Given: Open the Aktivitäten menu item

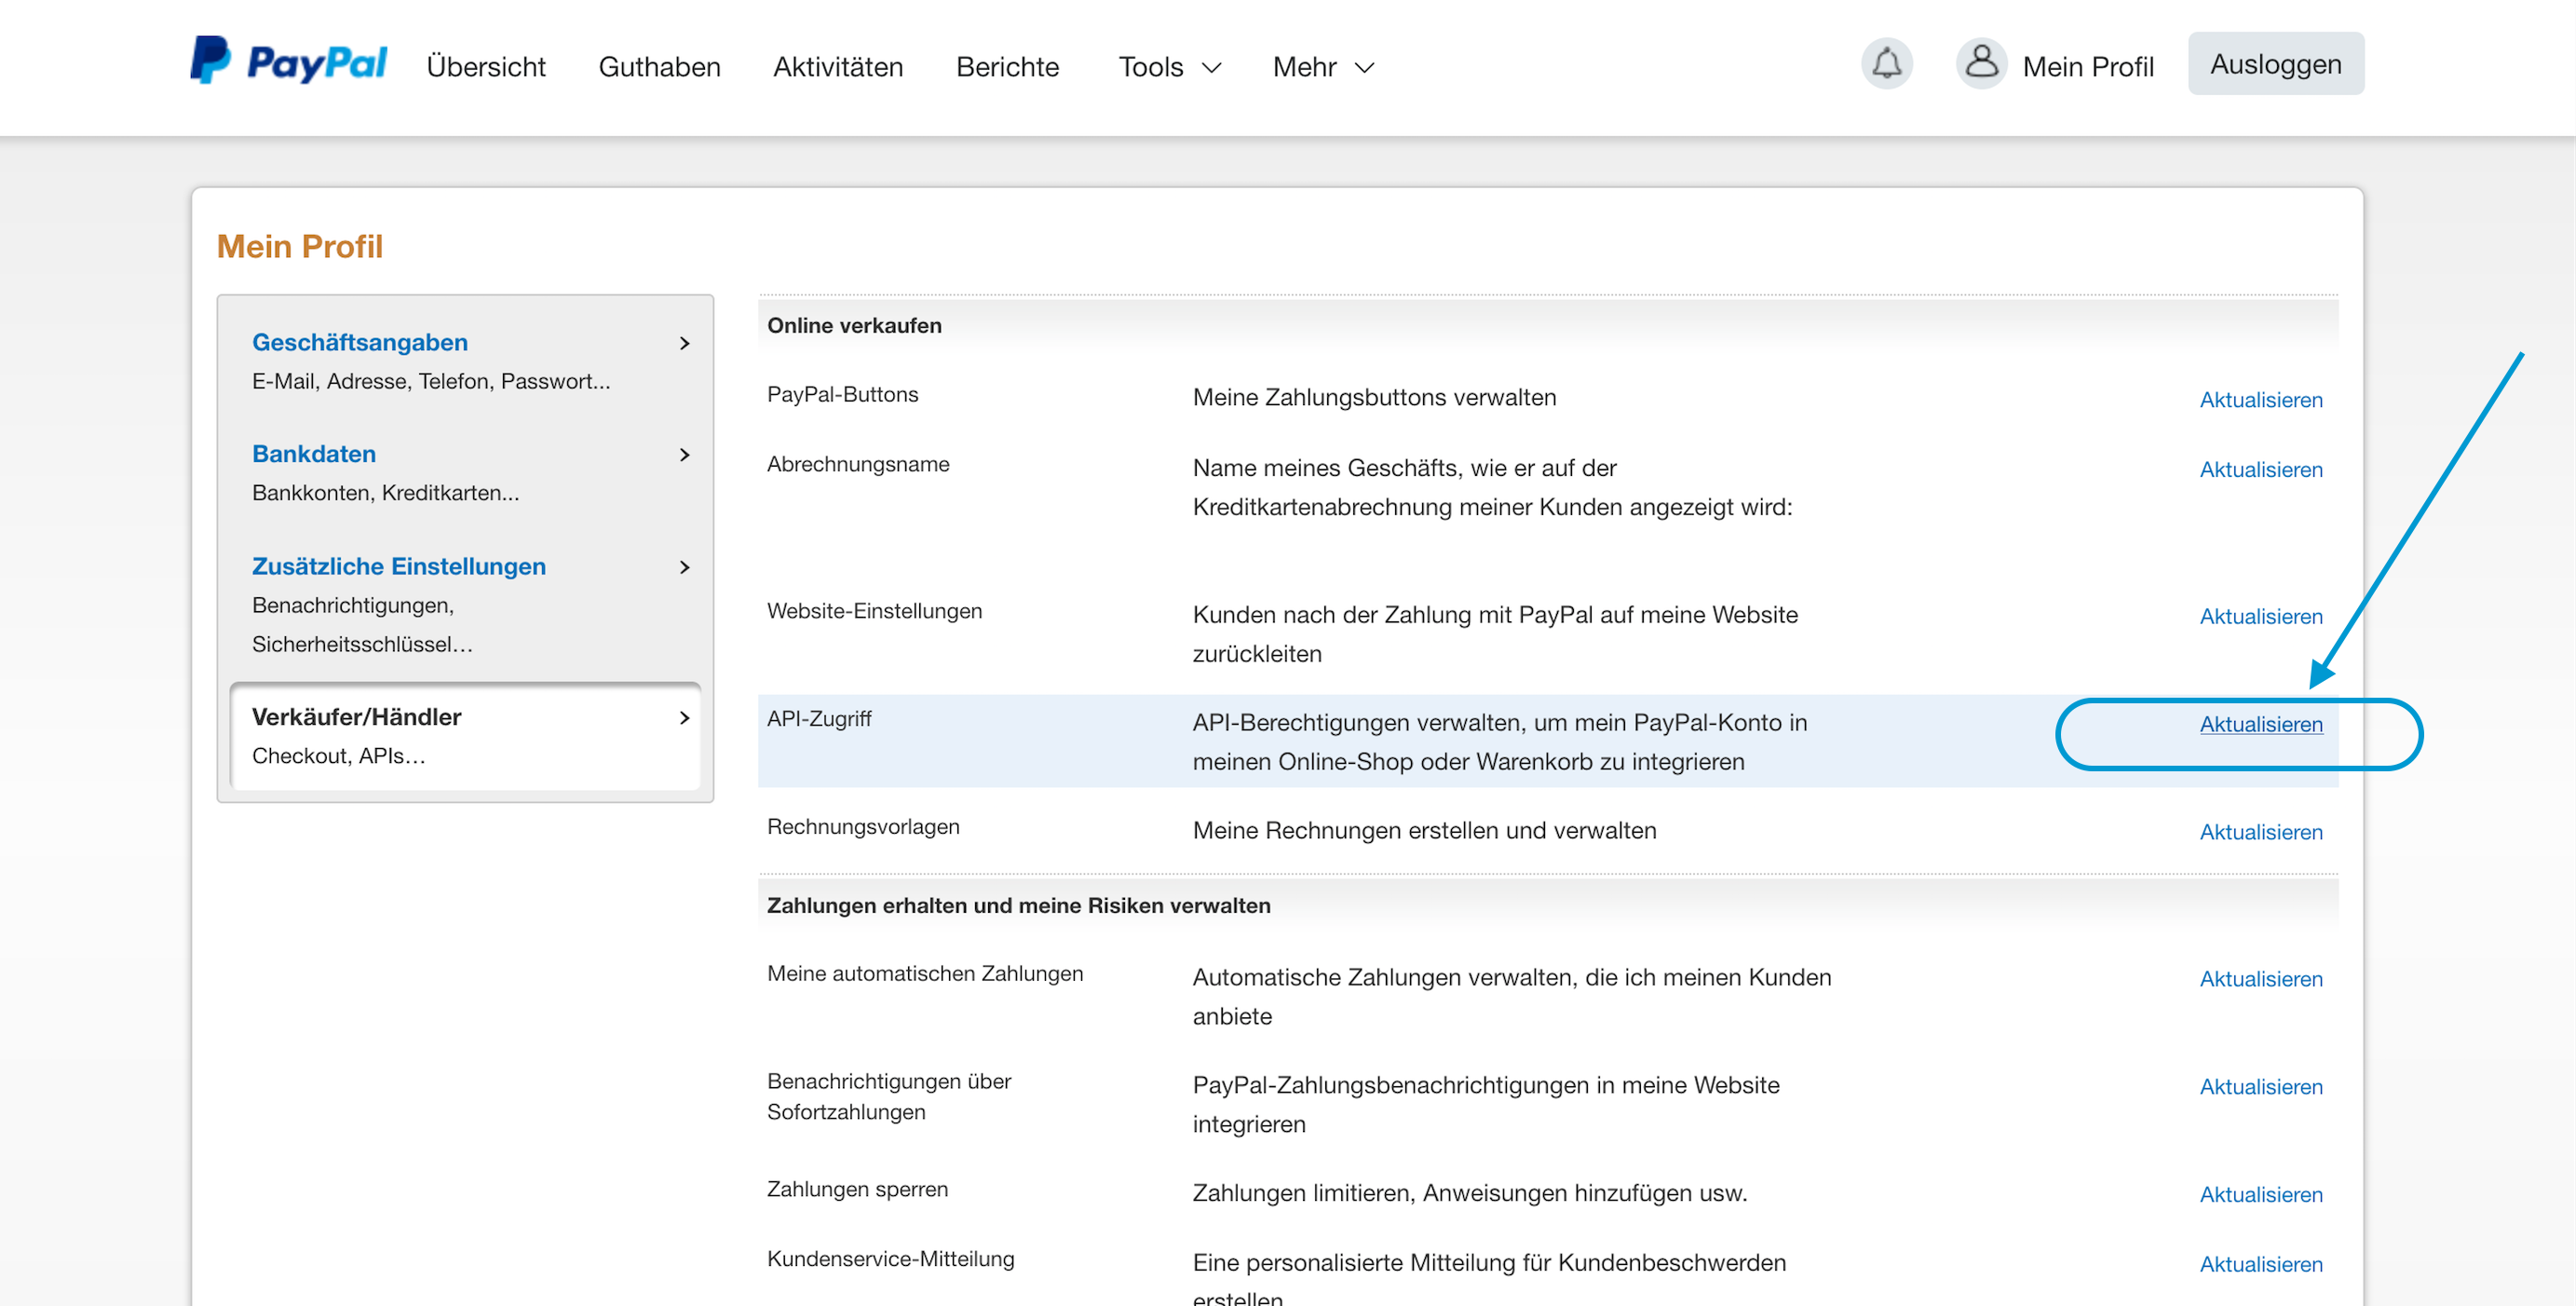Looking at the screenshot, I should tap(837, 67).
